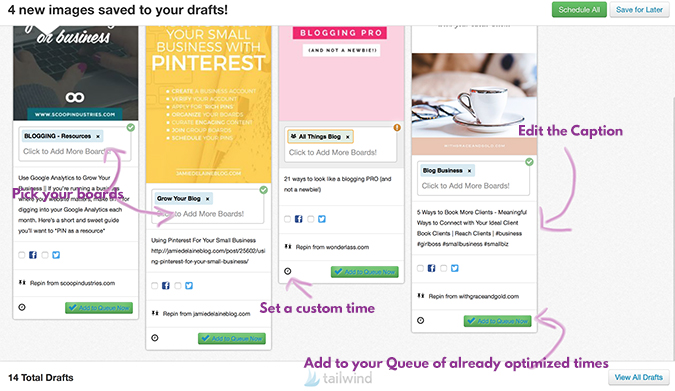Screen dimensions: 675x391
Task: Remove the Grow Your Blog board tag
Action: (x=207, y=199)
